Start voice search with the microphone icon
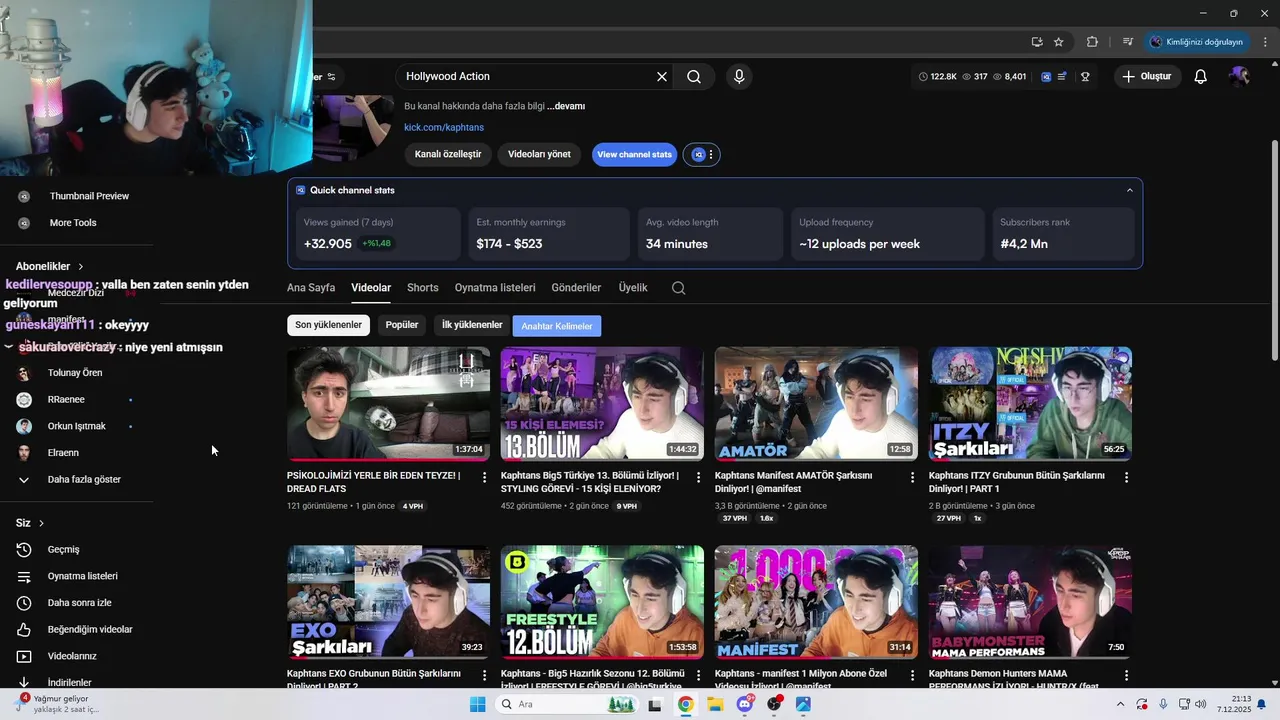 pyautogui.click(x=739, y=76)
